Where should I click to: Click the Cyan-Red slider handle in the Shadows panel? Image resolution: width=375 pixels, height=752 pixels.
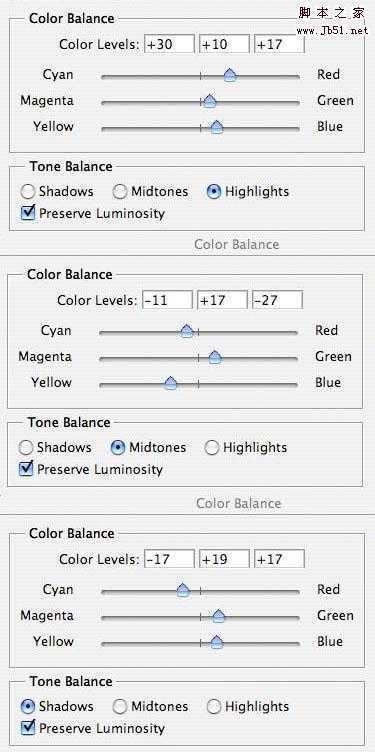[x=183, y=590]
